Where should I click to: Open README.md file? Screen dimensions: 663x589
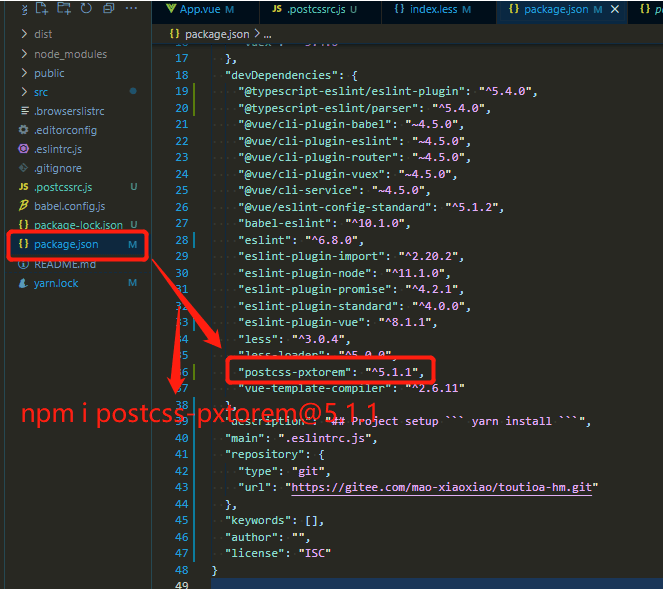pyautogui.click(x=65, y=264)
